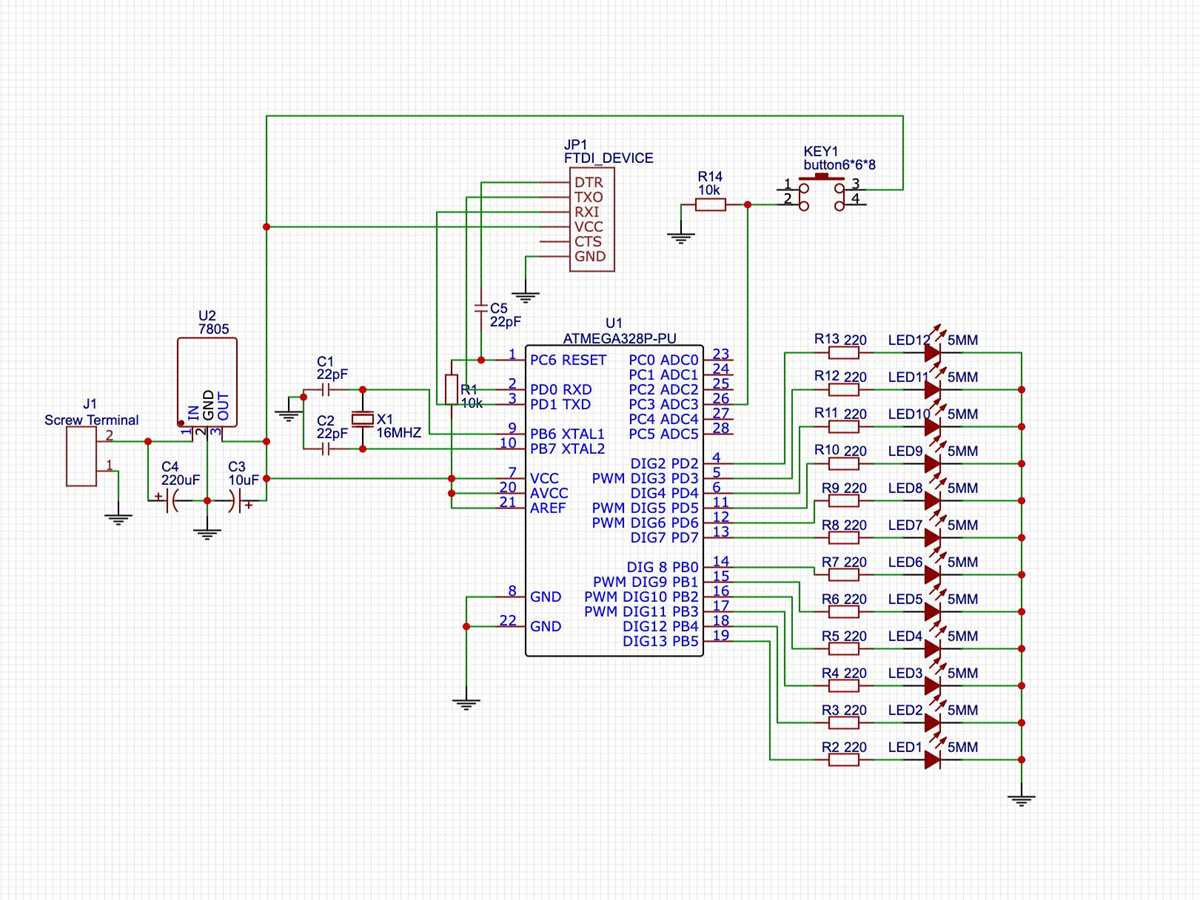Image resolution: width=1200 pixels, height=900 pixels.
Task: Click the LED3 designator label
Action: (x=905, y=673)
